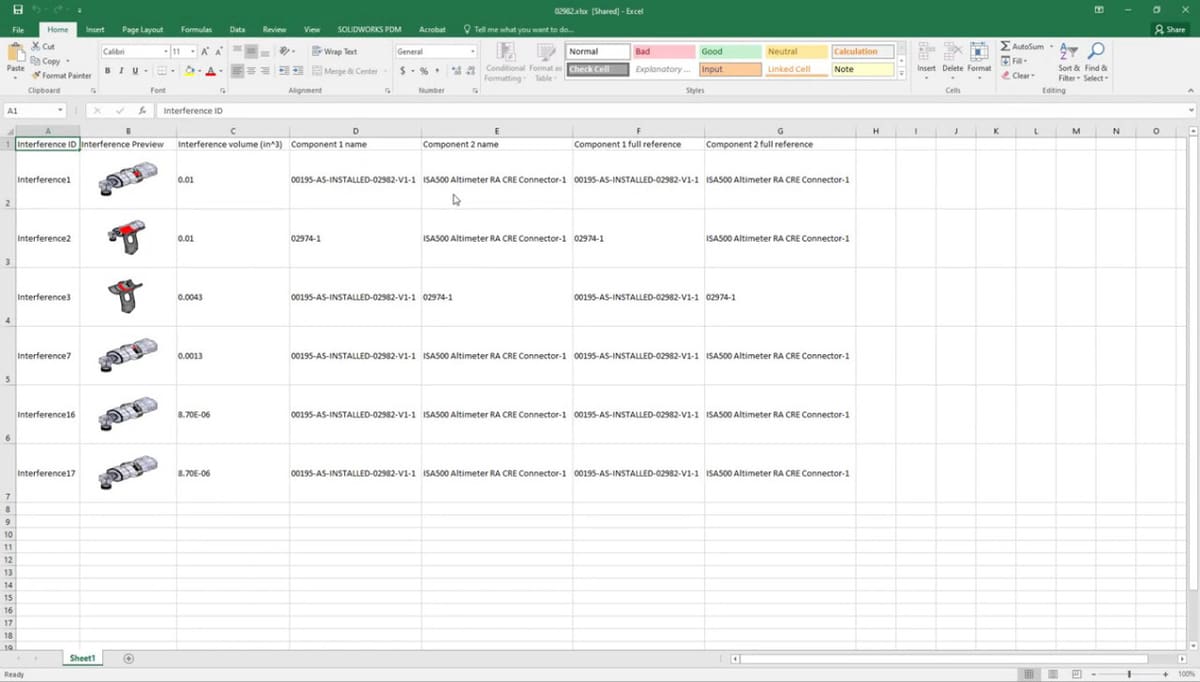Adjust the zoom slider in status bar
This screenshot has width=1200, height=682.
coord(1130,674)
